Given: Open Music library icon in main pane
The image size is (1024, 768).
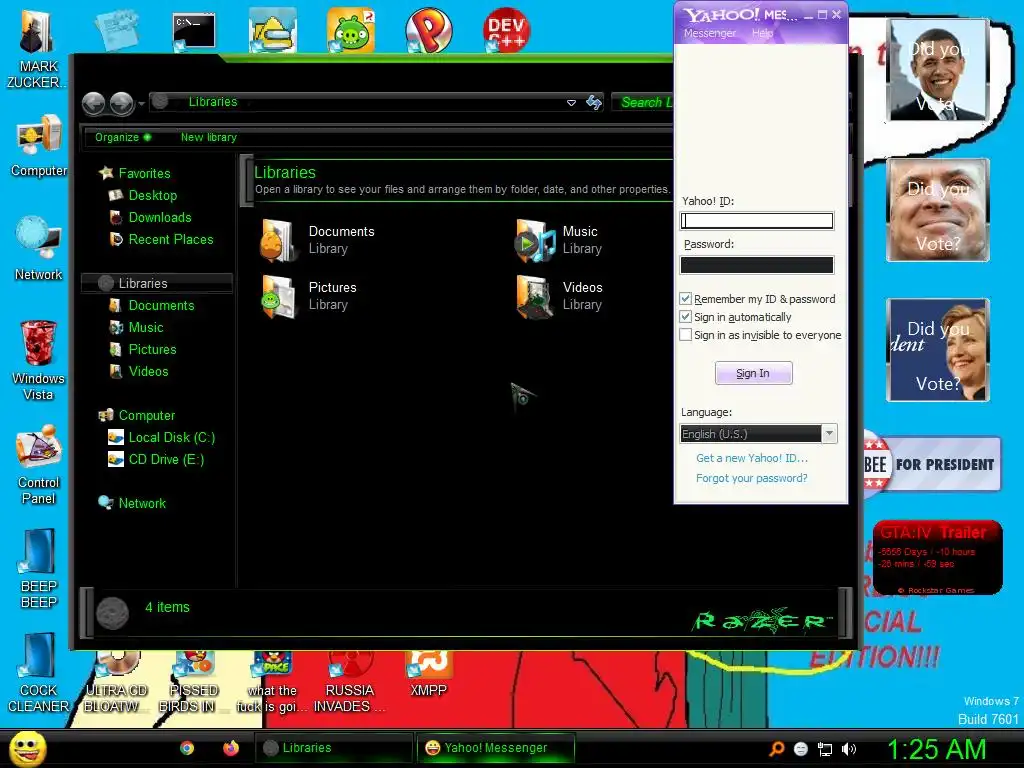Looking at the screenshot, I should [534, 240].
